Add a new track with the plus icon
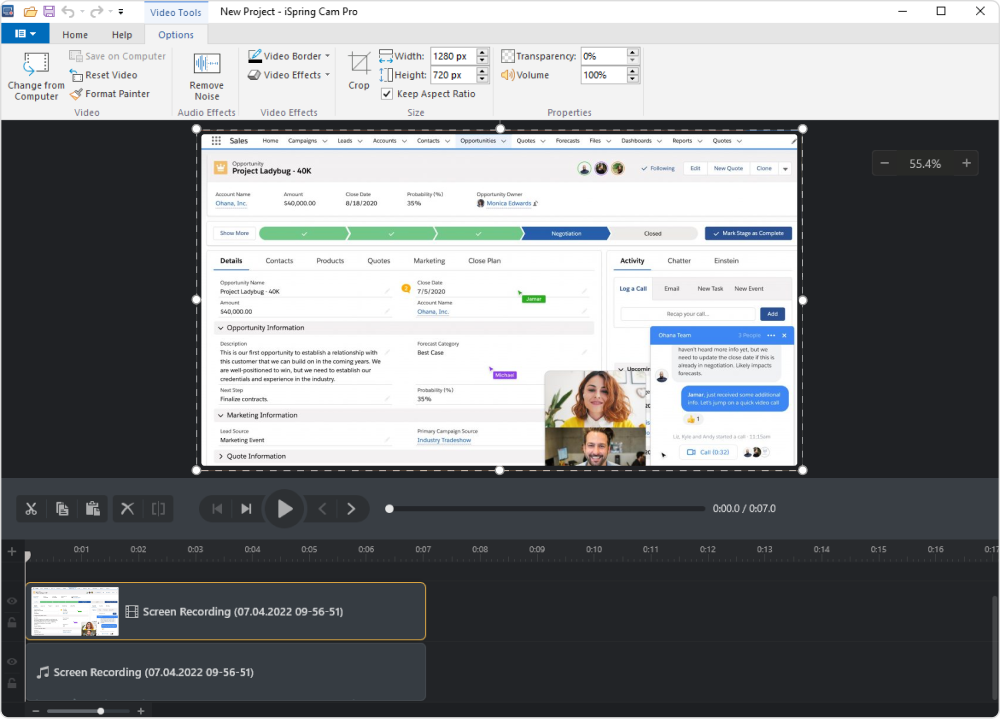 (11, 551)
